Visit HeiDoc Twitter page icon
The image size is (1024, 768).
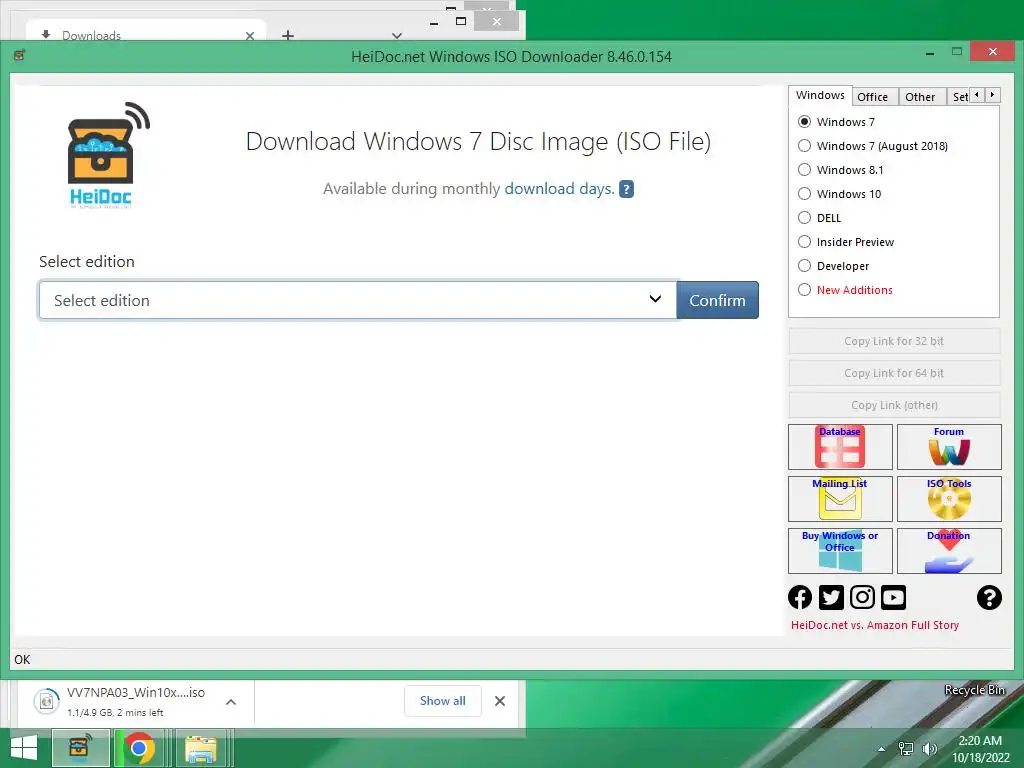(x=831, y=597)
